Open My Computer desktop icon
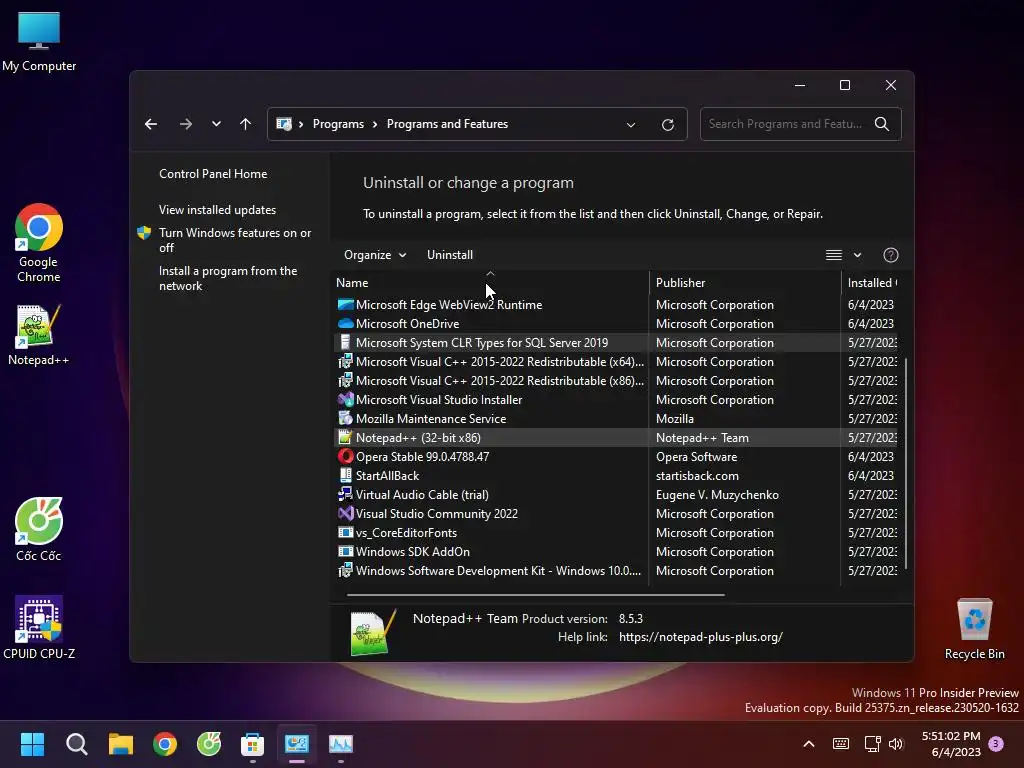1024x768 pixels. 39,41
